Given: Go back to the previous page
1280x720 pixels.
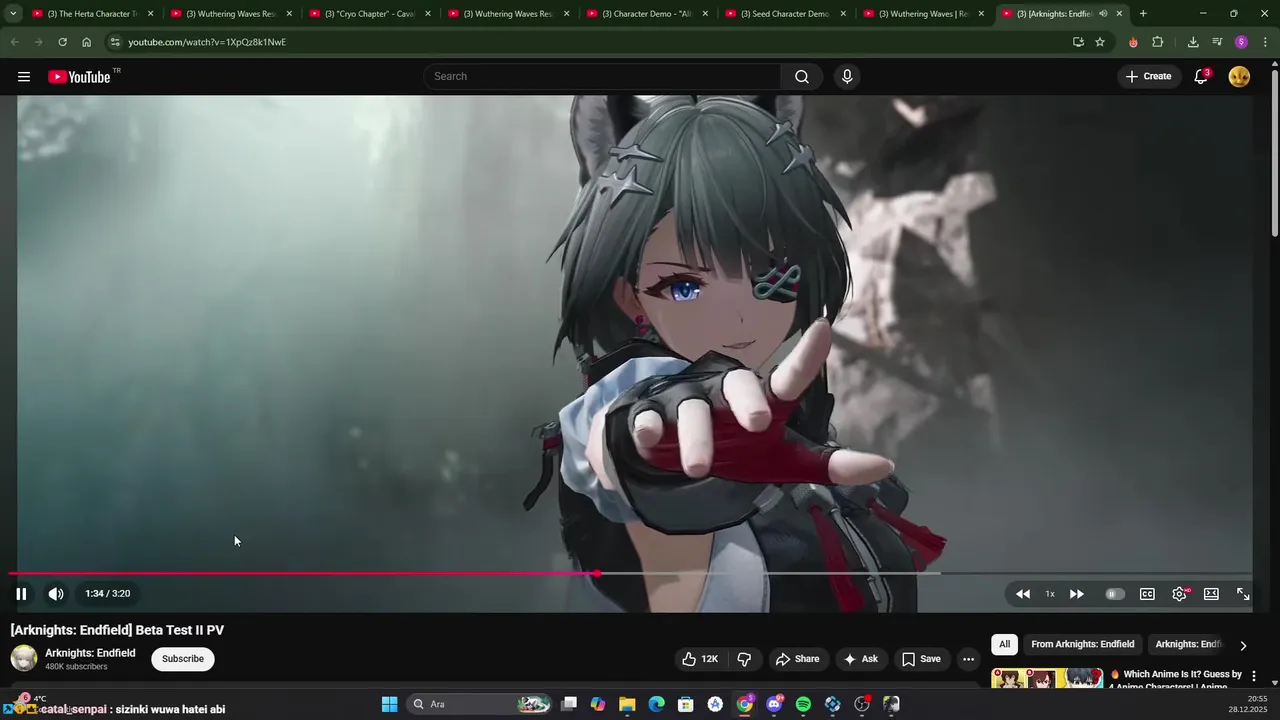Looking at the screenshot, I should coord(14,42).
